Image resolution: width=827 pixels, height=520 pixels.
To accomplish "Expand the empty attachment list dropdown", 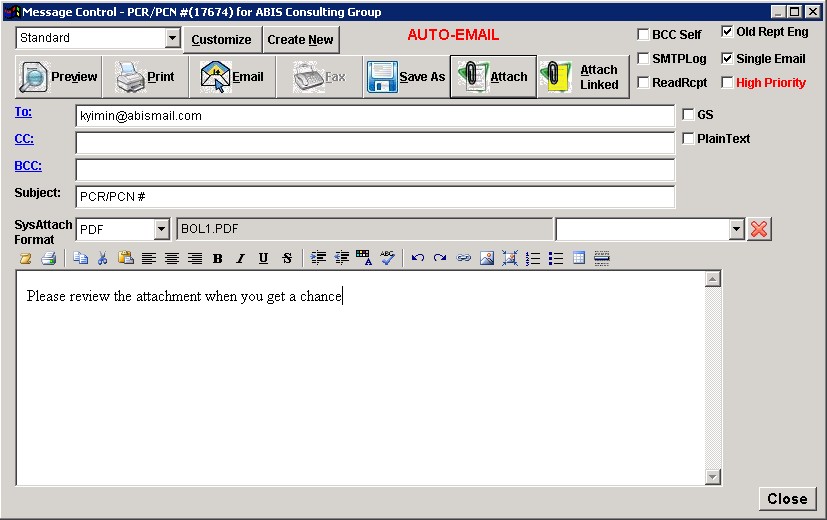I will tap(737, 229).
